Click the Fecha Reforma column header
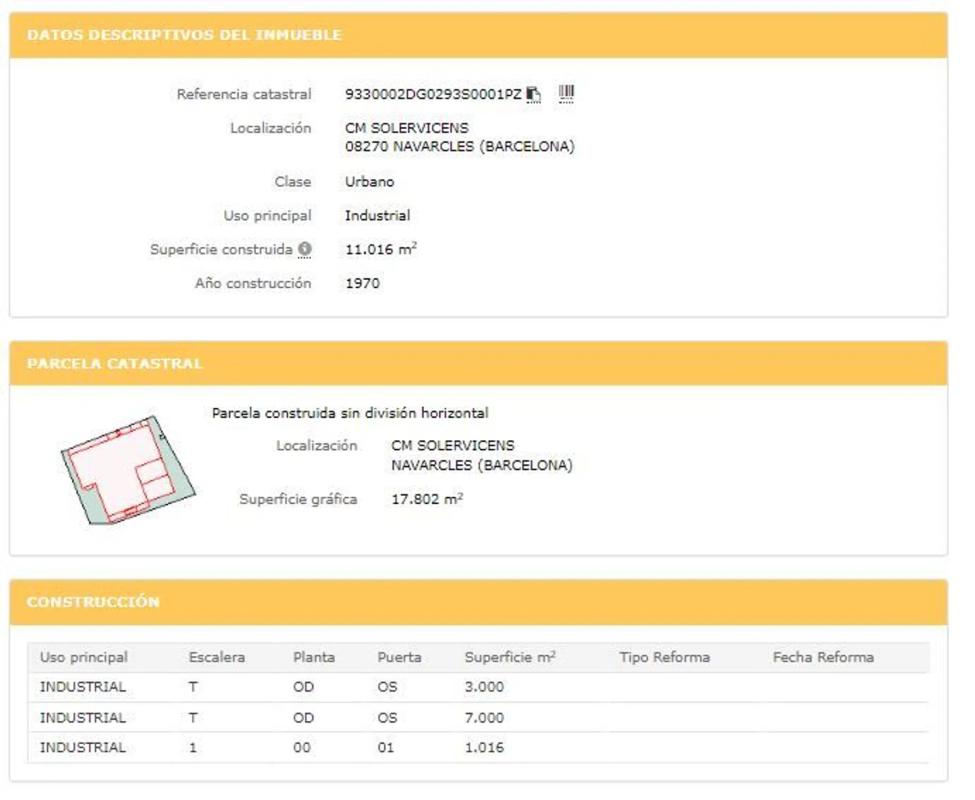The image size is (975, 800). click(x=823, y=657)
